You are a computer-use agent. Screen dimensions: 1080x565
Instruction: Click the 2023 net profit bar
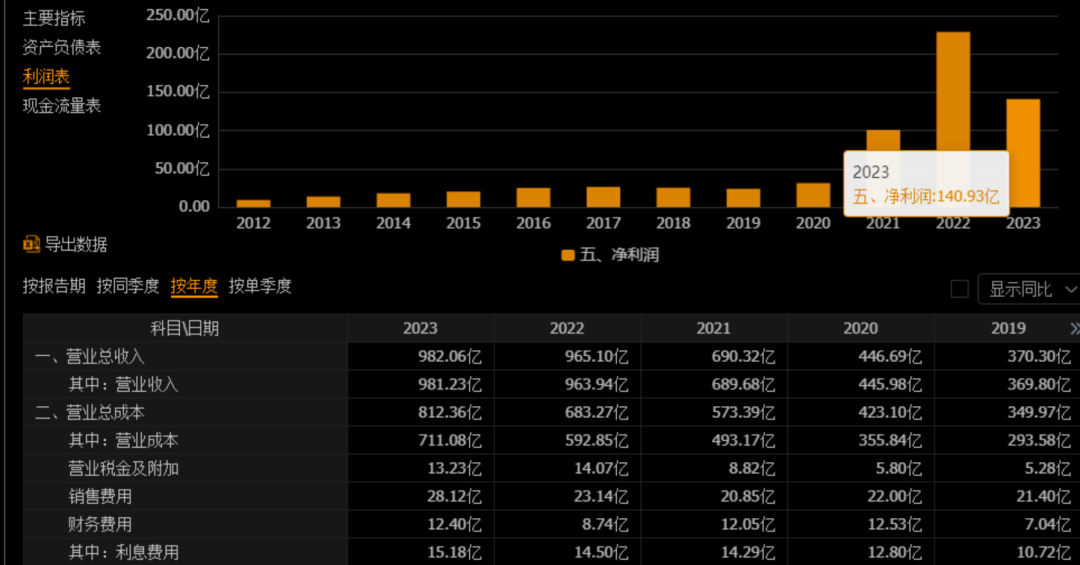[1023, 153]
